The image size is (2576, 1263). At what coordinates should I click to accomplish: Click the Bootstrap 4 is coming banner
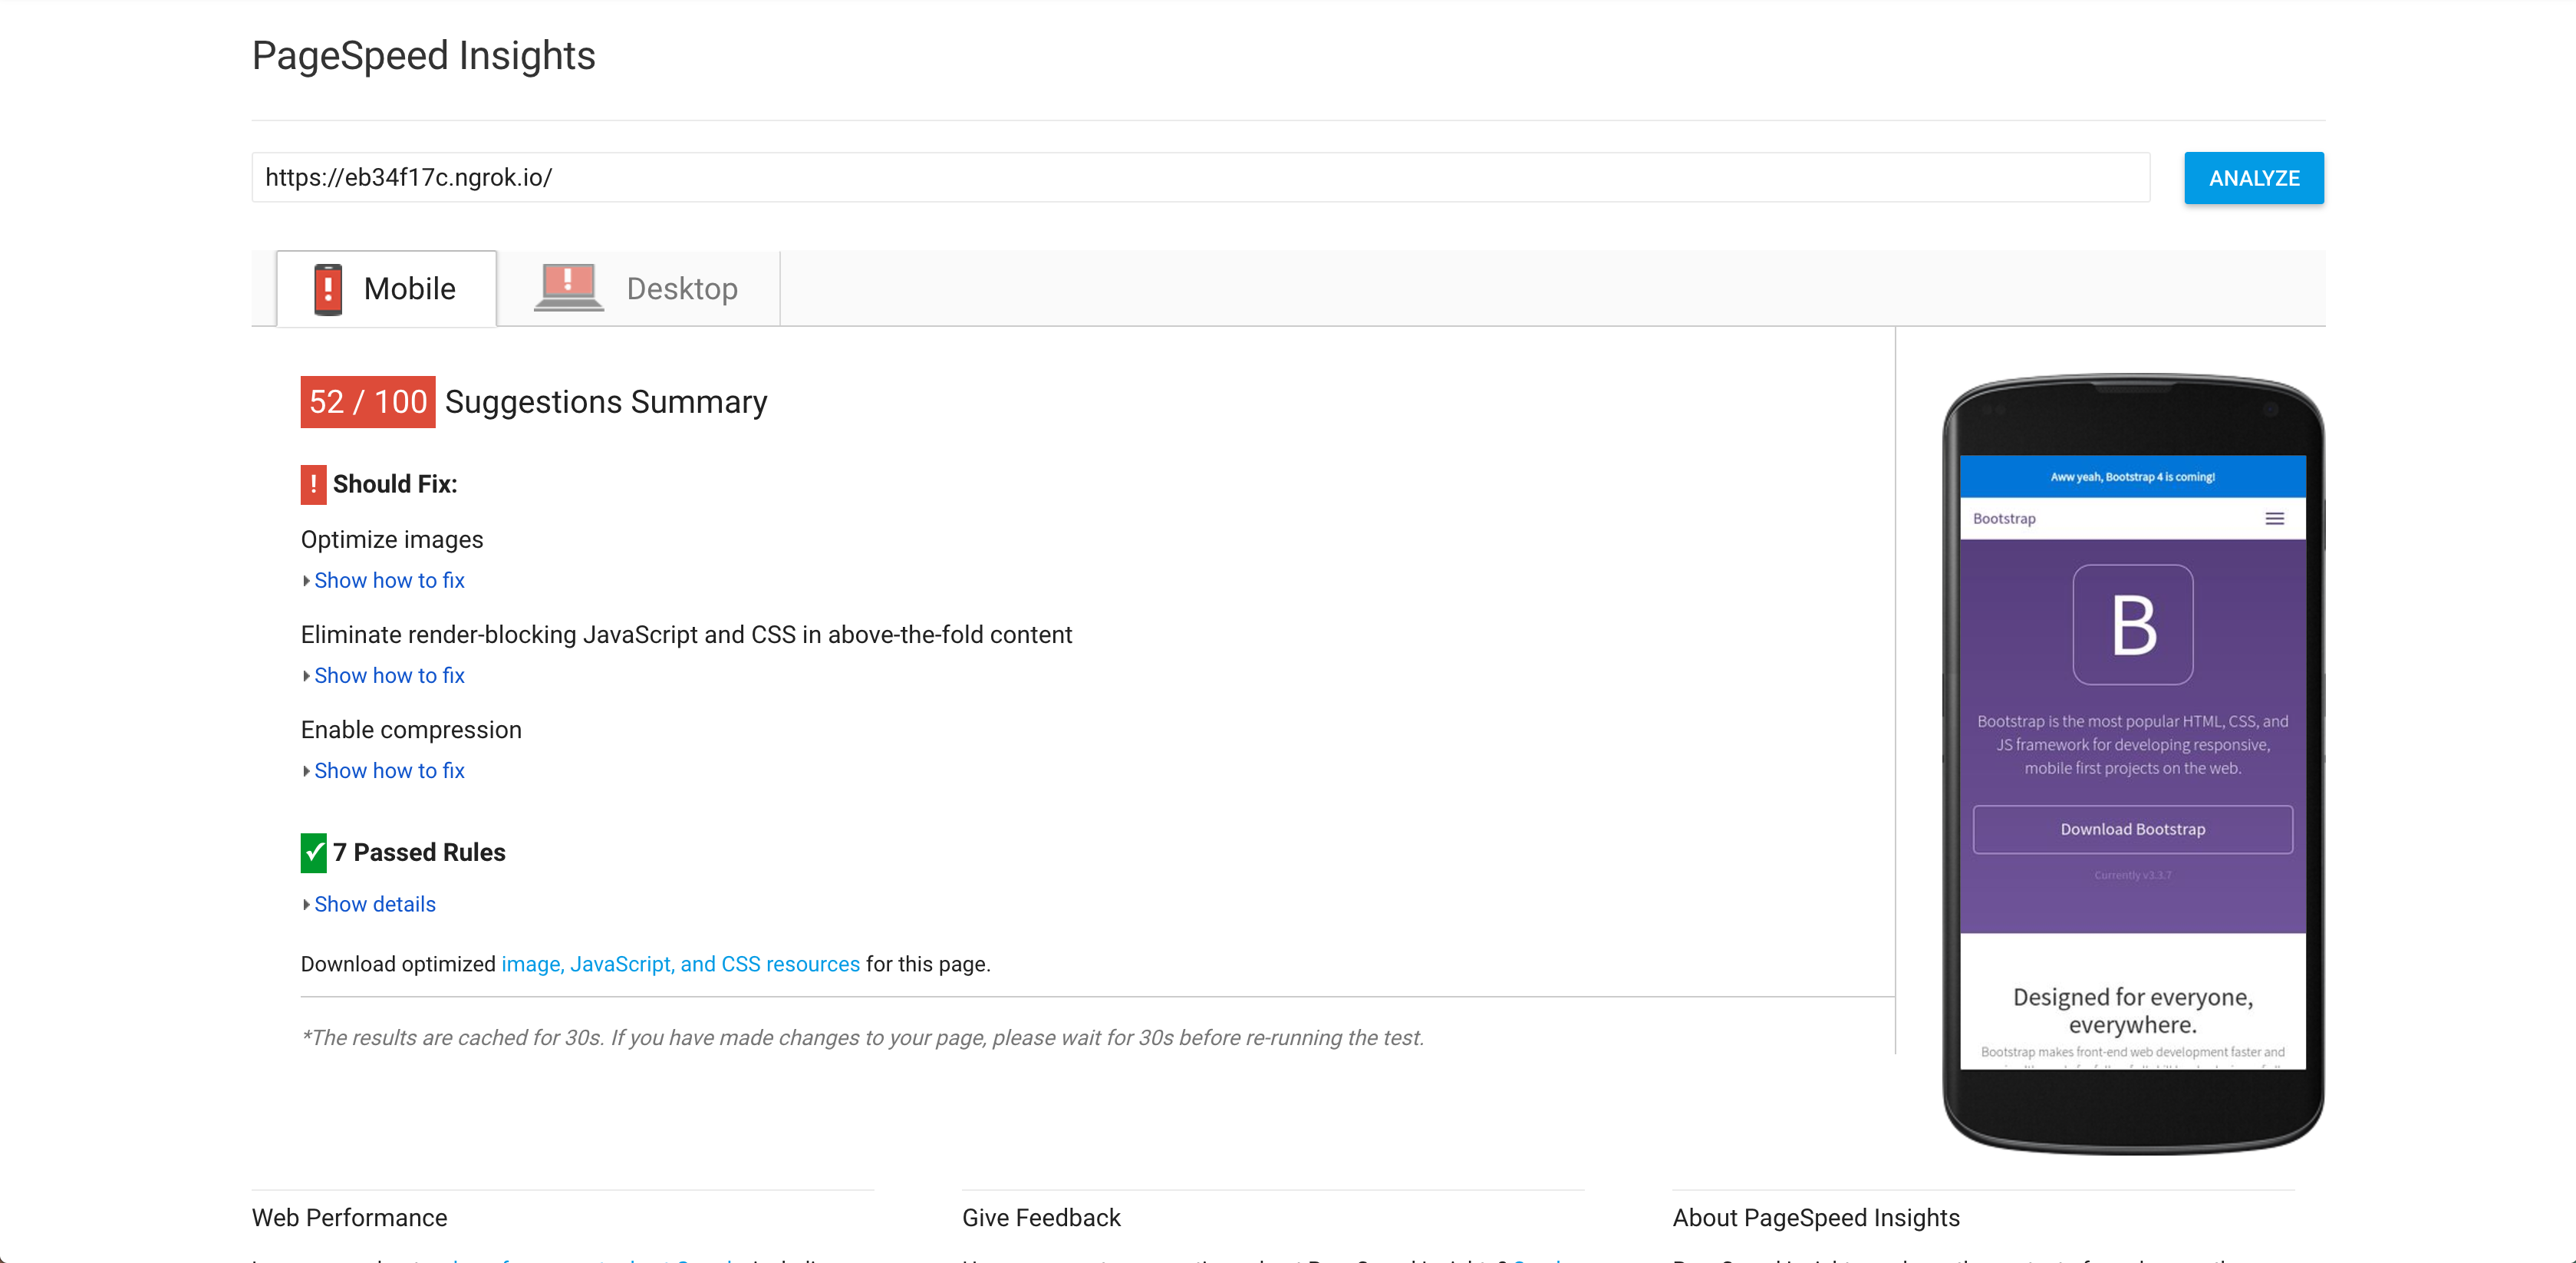(2132, 477)
